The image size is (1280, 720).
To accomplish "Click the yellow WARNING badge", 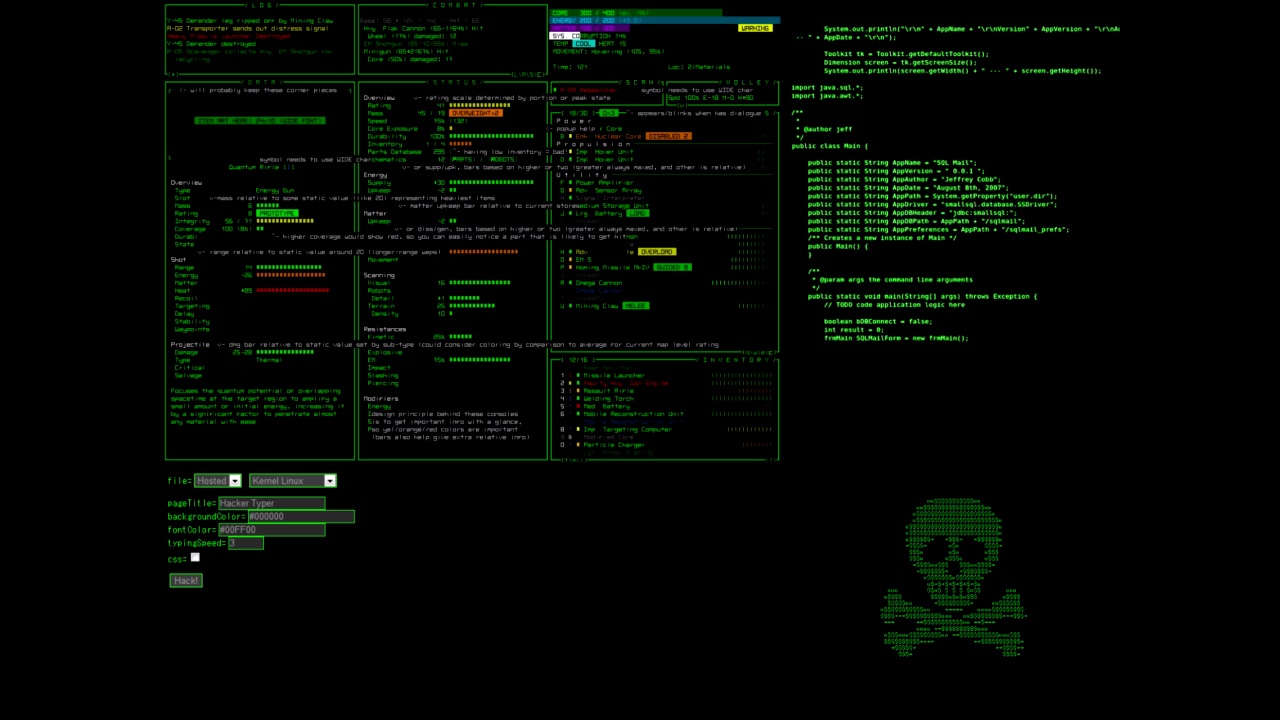I will (755, 28).
